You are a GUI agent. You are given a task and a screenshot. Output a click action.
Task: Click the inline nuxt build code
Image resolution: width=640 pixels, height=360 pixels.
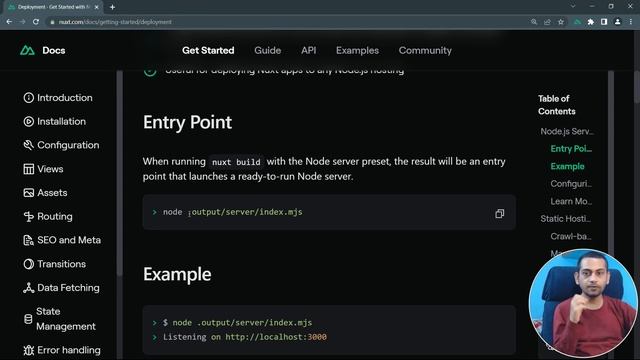coord(236,162)
